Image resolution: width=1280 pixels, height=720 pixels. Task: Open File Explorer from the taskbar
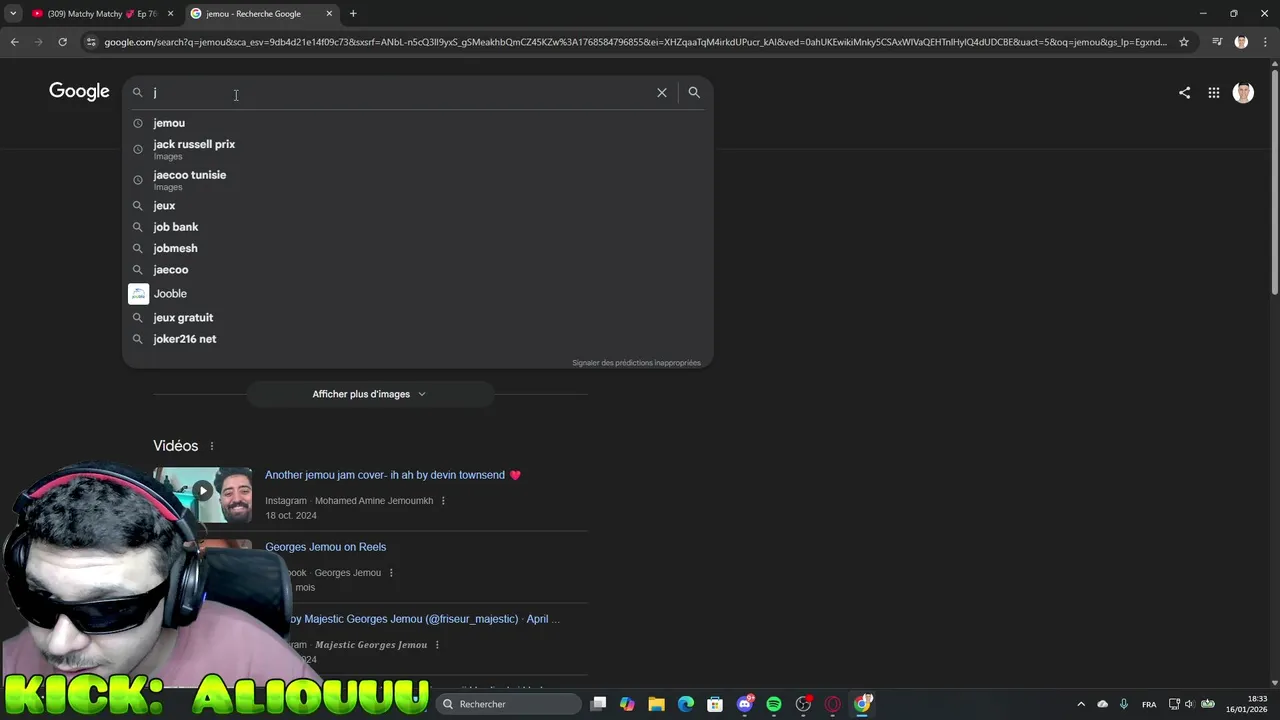[x=656, y=704]
